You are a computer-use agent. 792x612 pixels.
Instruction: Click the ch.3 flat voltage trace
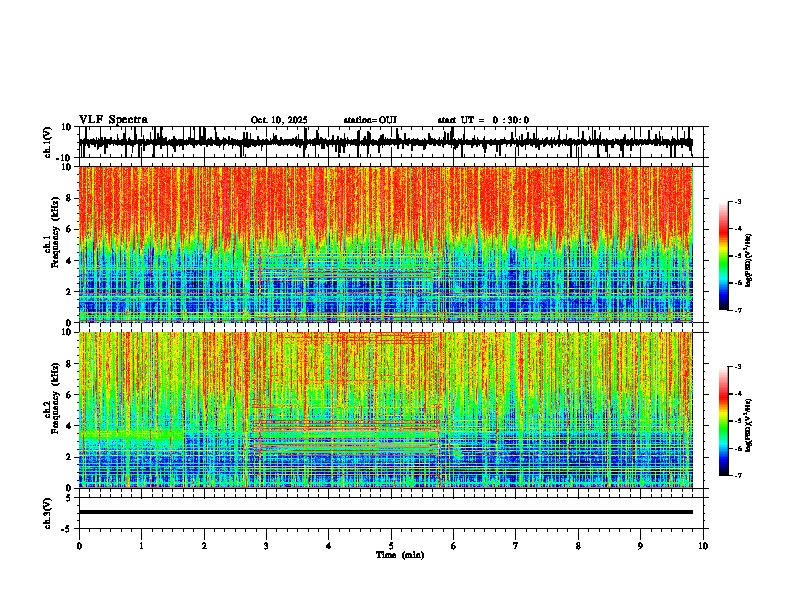pyautogui.click(x=386, y=512)
